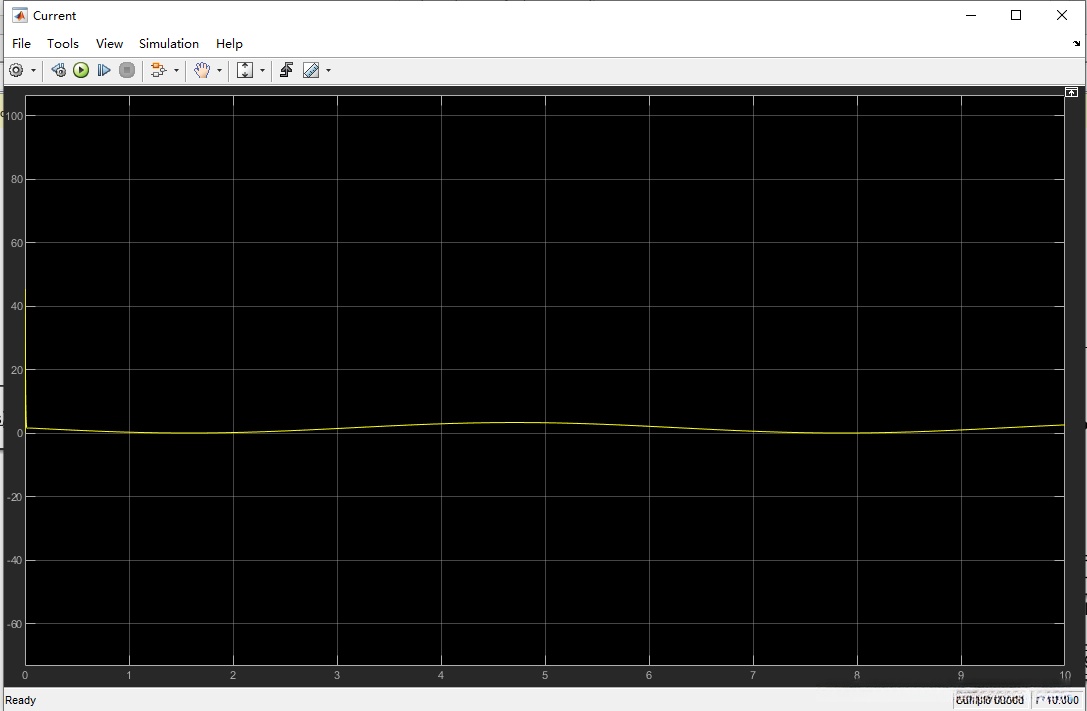The height and width of the screenshot is (711, 1087).
Task: Click the Y-axis label -60
Action: (x=15, y=624)
